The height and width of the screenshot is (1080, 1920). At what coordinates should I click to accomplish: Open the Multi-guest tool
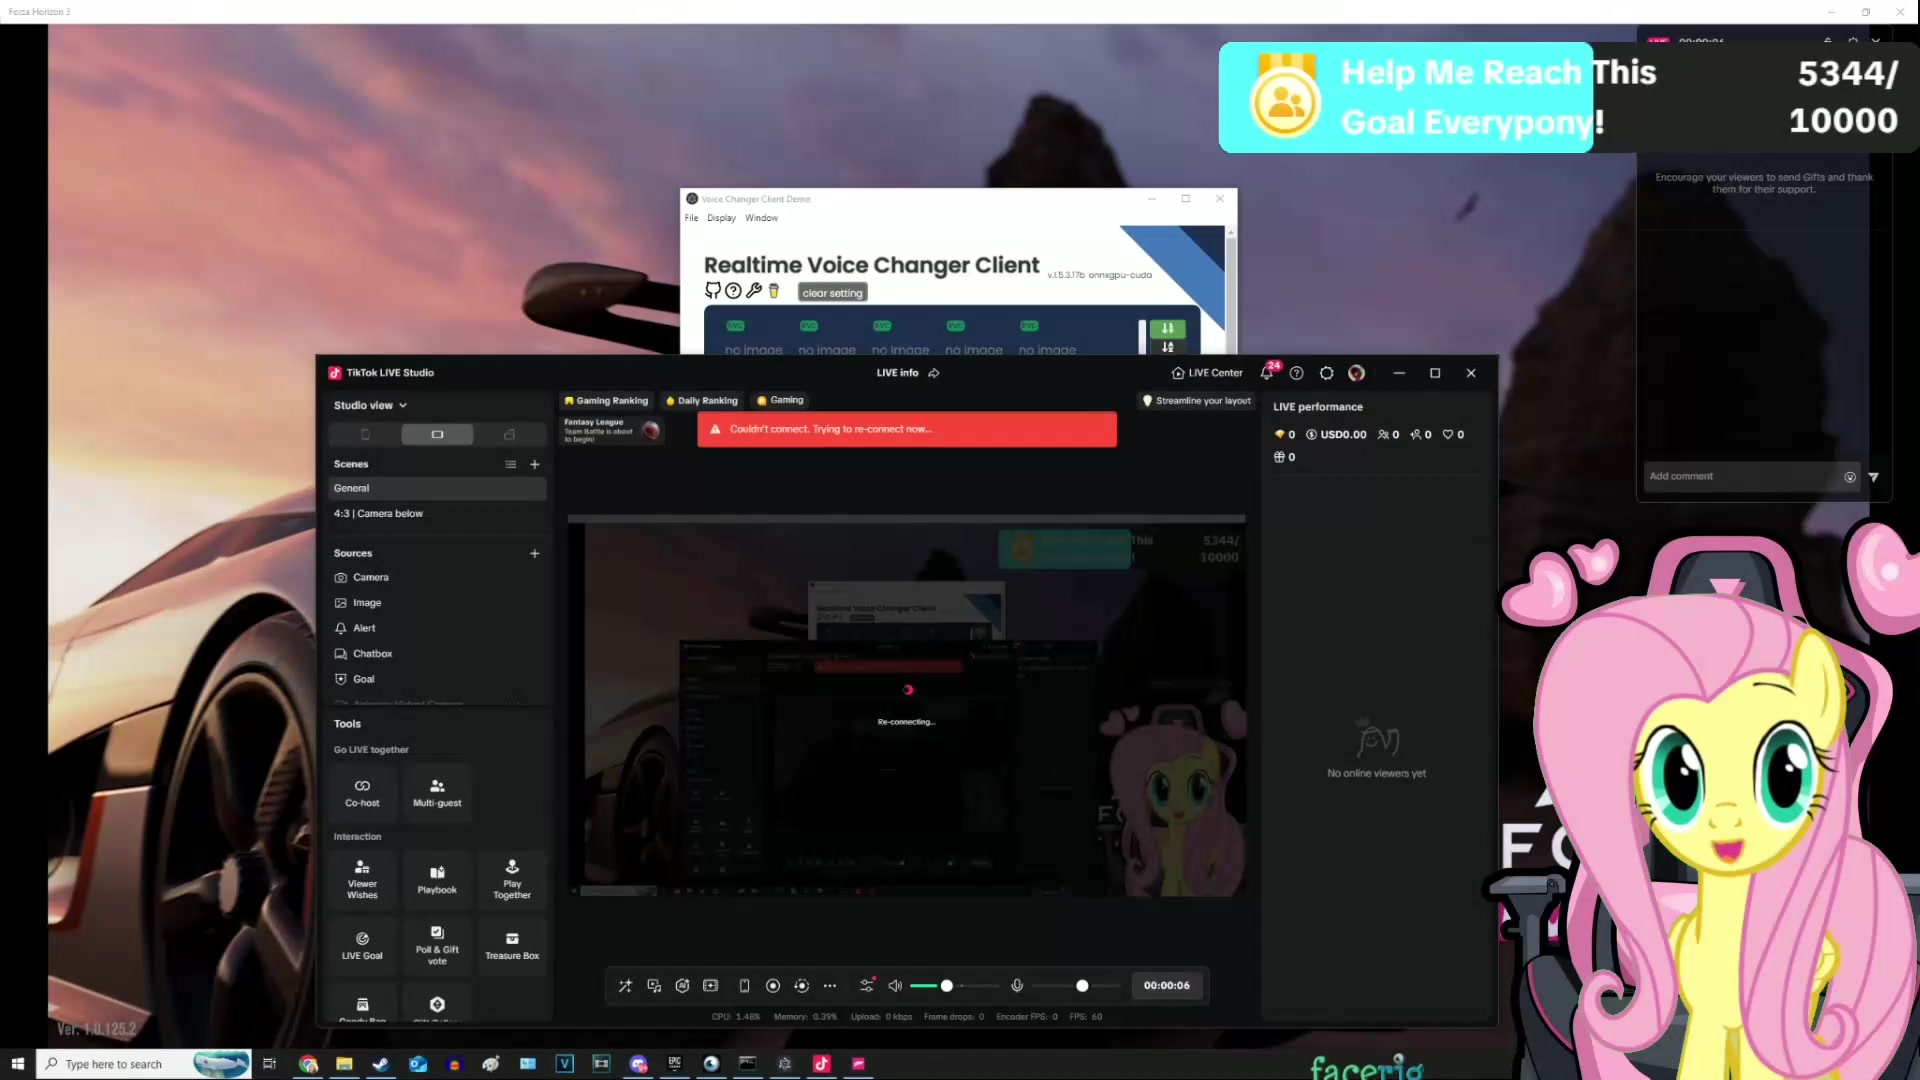(437, 792)
